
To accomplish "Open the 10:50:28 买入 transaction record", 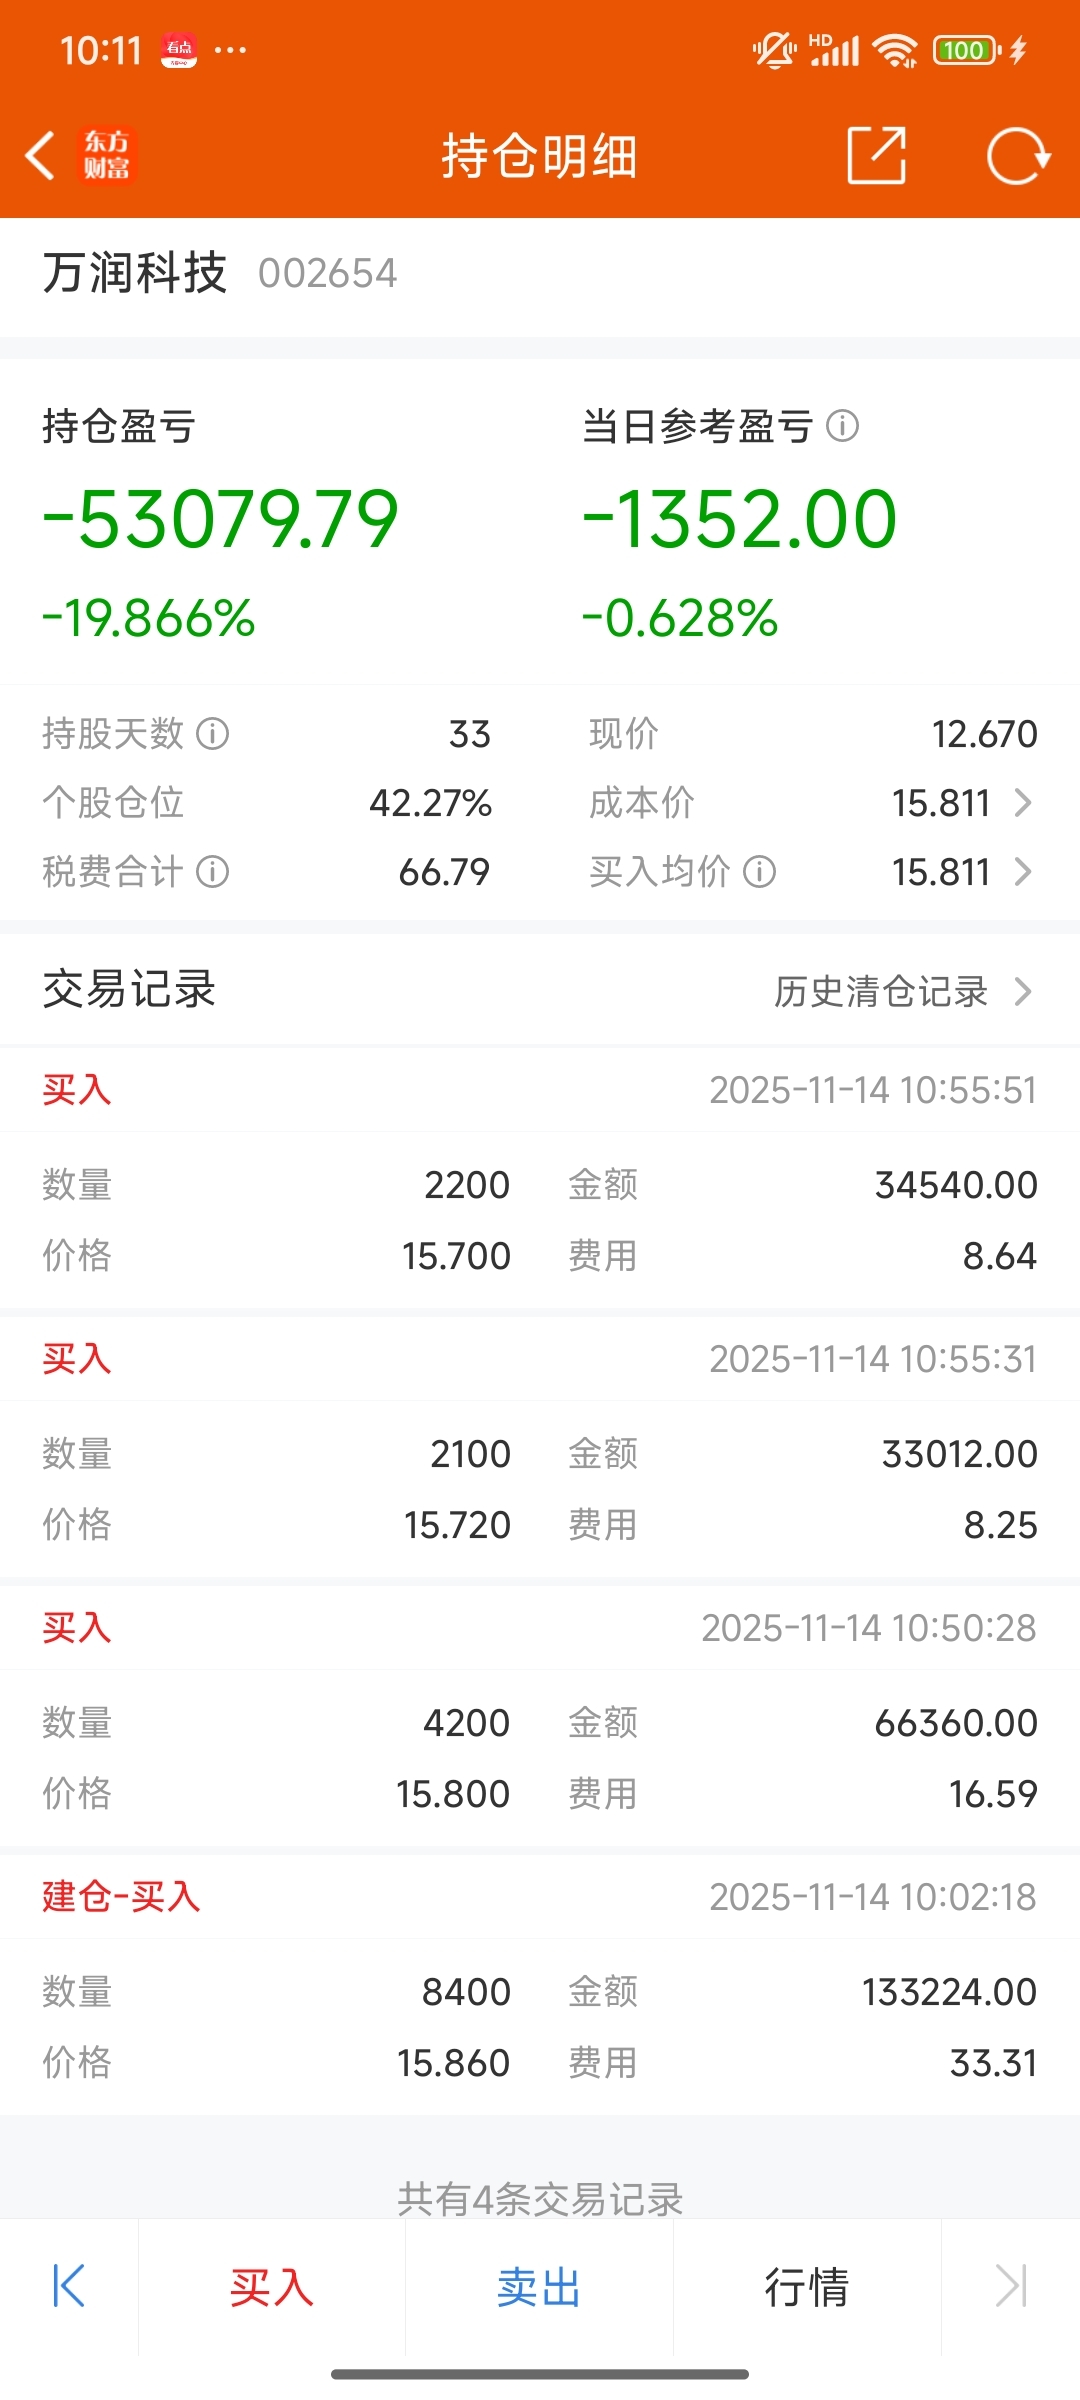I will click(x=540, y=1720).
